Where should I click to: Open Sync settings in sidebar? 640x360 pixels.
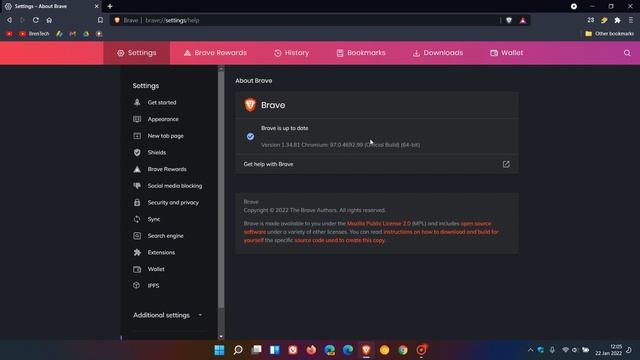(153, 219)
